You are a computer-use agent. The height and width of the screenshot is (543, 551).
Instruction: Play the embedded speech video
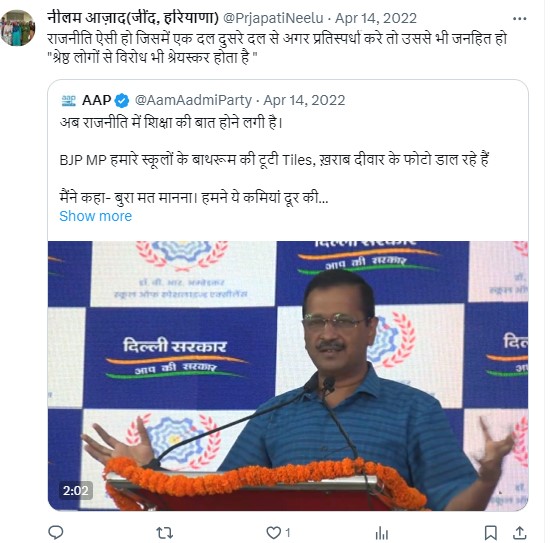pyautogui.click(x=288, y=375)
